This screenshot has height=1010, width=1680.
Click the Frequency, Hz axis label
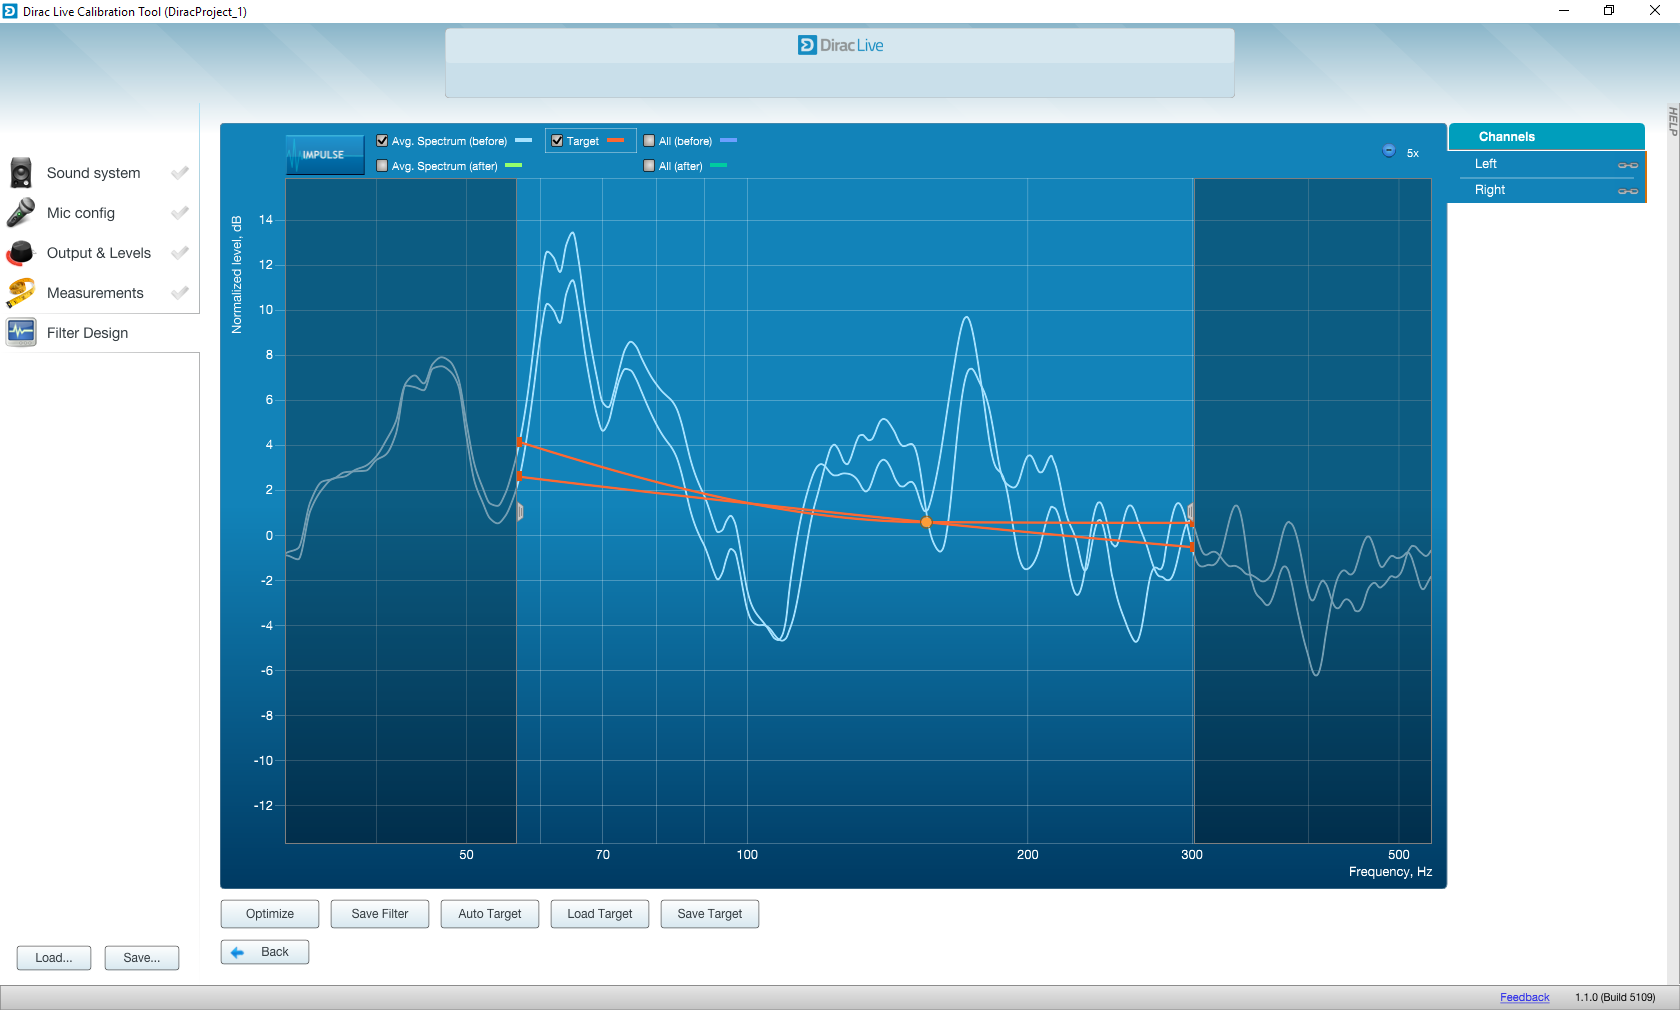coord(1390,872)
